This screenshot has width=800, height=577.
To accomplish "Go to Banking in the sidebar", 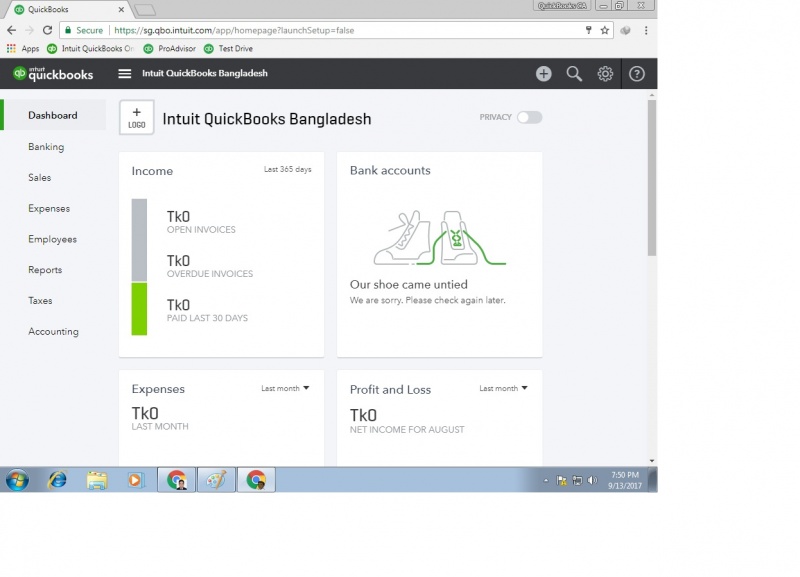I will pyautogui.click(x=46, y=147).
